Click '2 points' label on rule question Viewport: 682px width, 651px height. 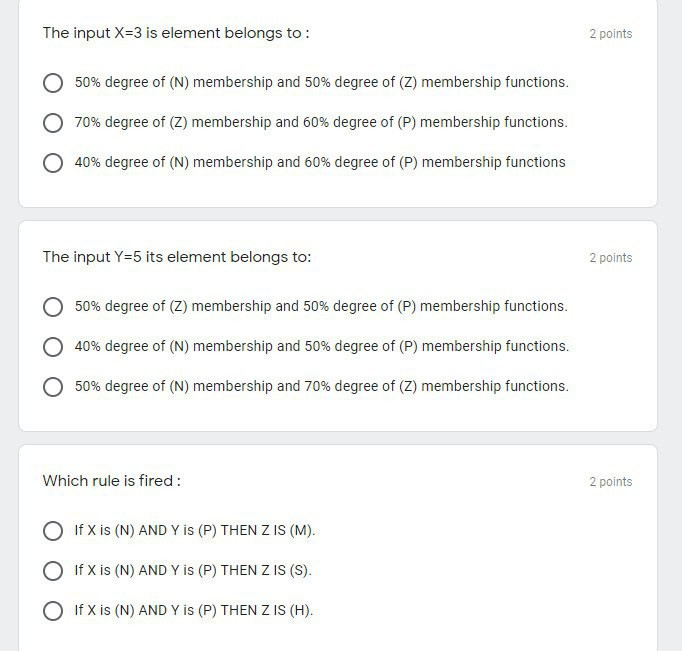coord(611,482)
